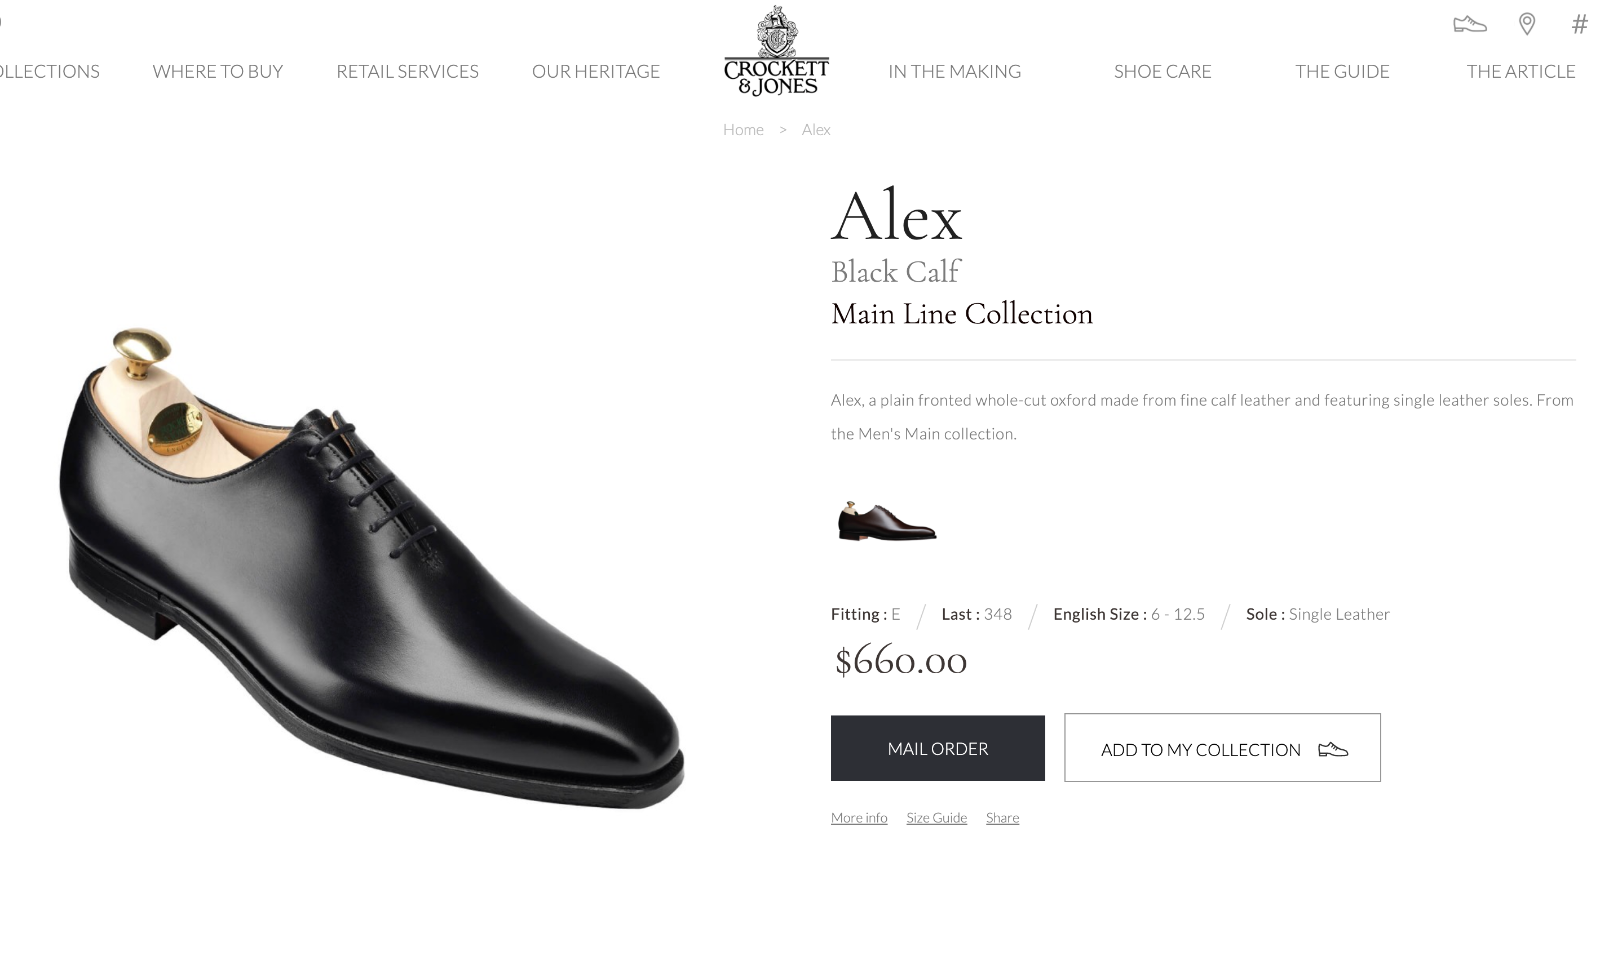This screenshot has width=1600, height=978.
Task: Click the Mail Order button
Action: click(937, 748)
